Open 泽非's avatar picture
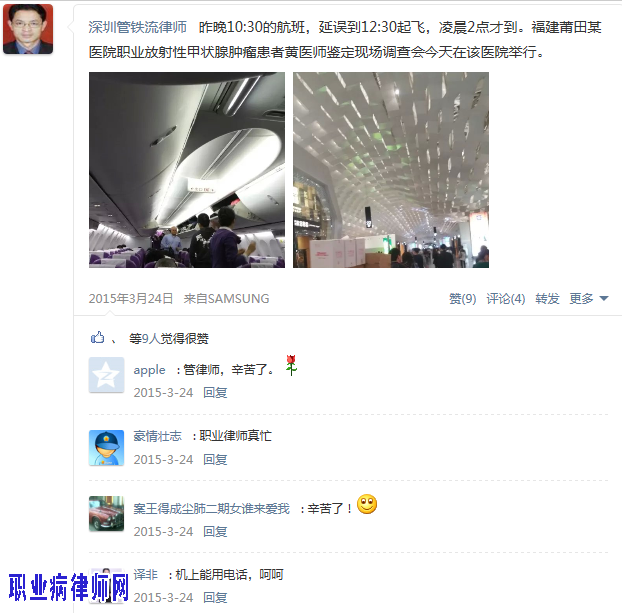Screen dimensions: 622x613 pyautogui.click(x=106, y=586)
